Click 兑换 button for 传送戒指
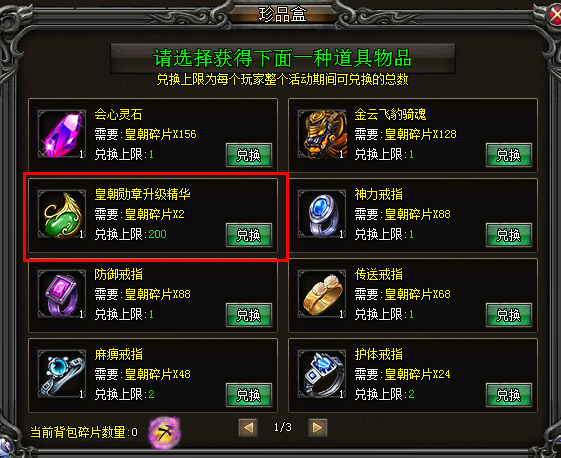The width and height of the screenshot is (561, 458). point(508,315)
